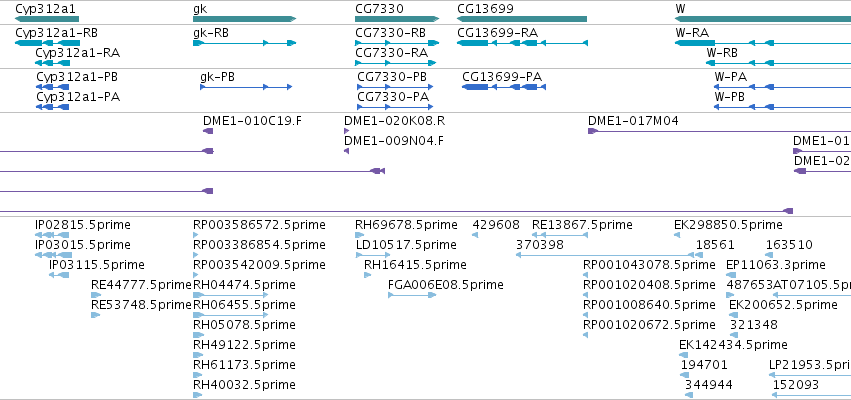Select EK142434.5prime feature

pyautogui.click(x=683, y=355)
